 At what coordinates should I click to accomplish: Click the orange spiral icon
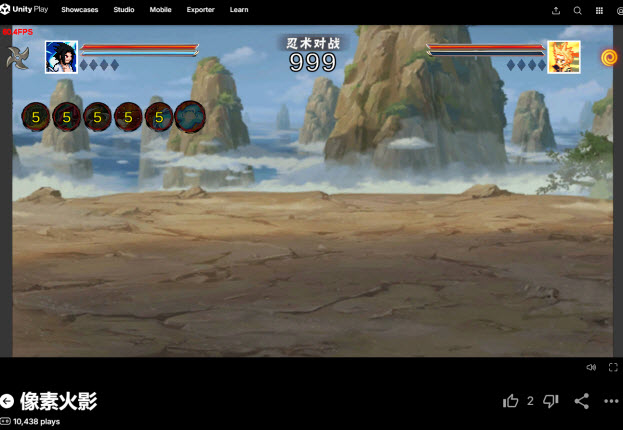pos(608,57)
